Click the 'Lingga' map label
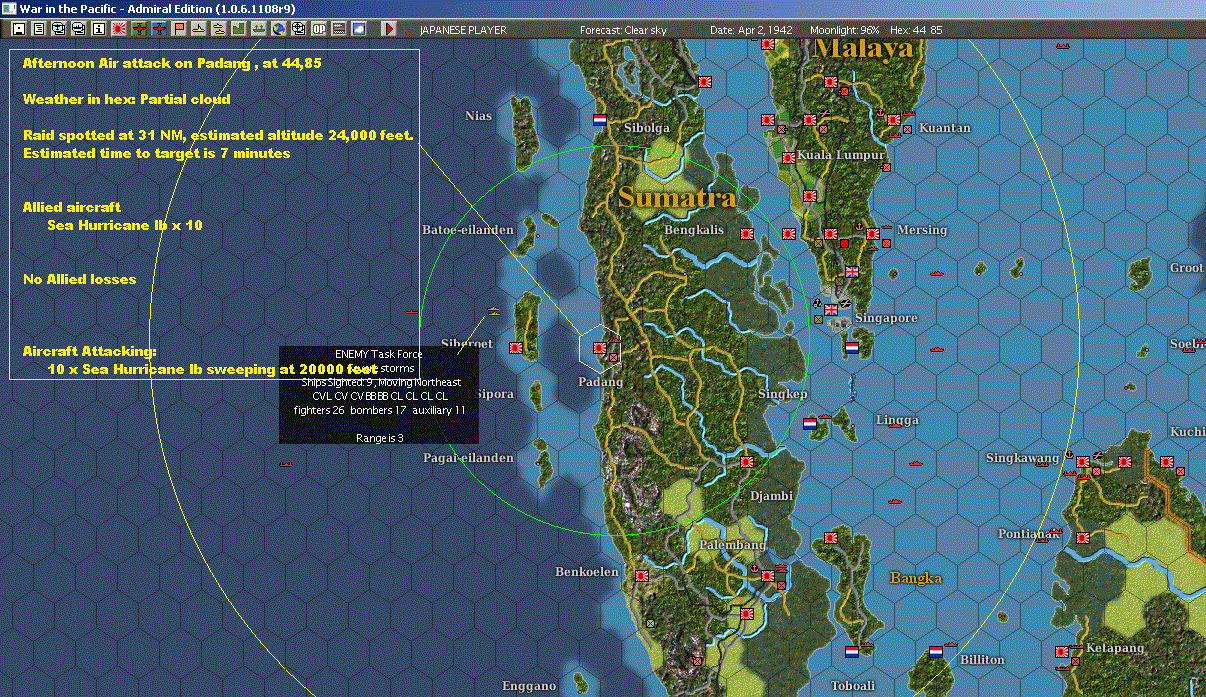This screenshot has width=1206, height=697. tap(897, 420)
